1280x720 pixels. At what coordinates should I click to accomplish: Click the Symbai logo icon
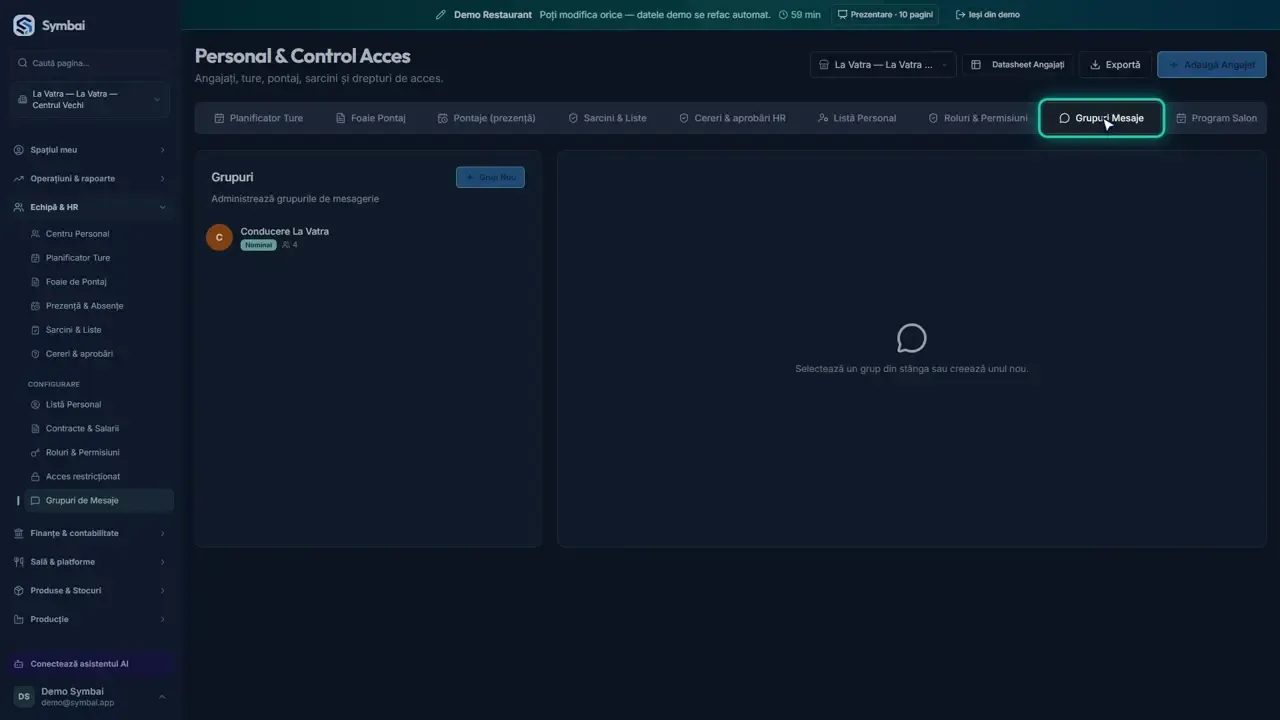[23, 26]
